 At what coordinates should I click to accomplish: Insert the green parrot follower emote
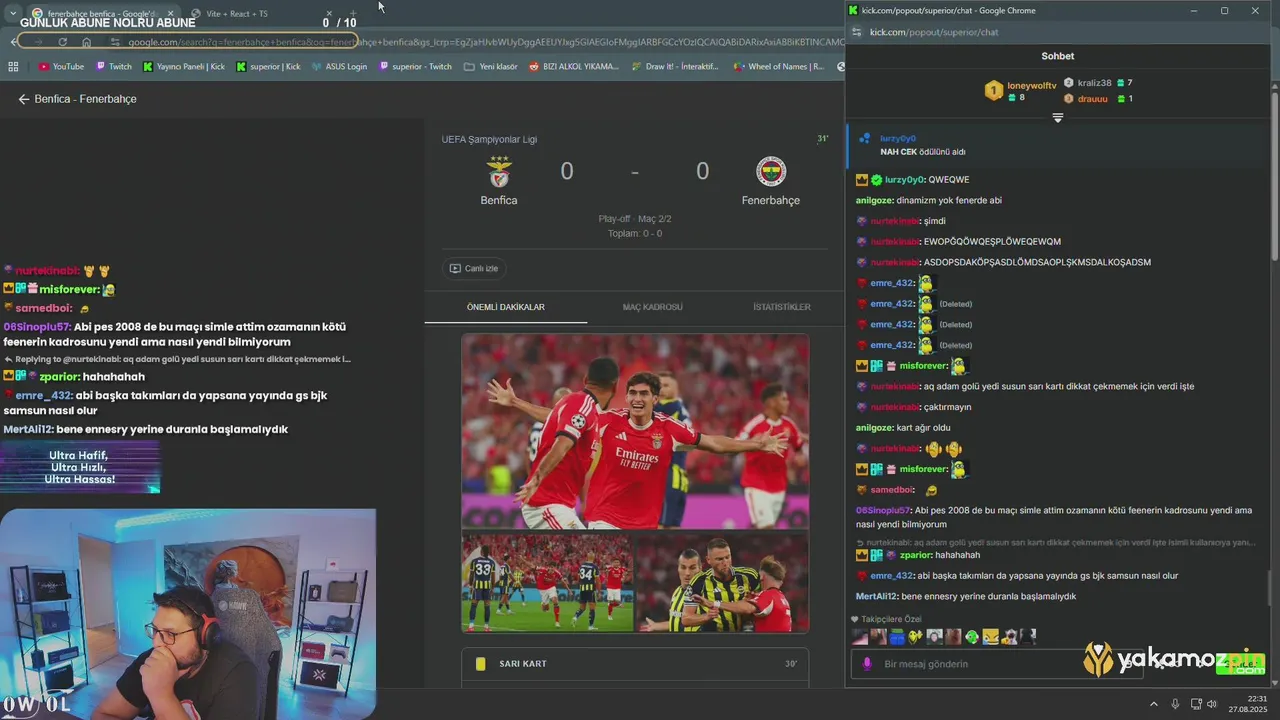coord(972,636)
